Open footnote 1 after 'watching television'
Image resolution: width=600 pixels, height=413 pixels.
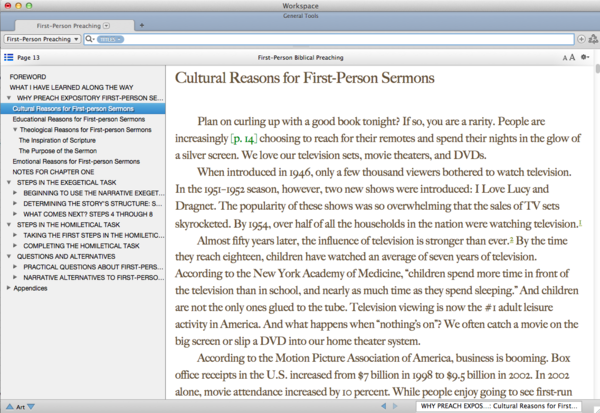[x=580, y=222]
